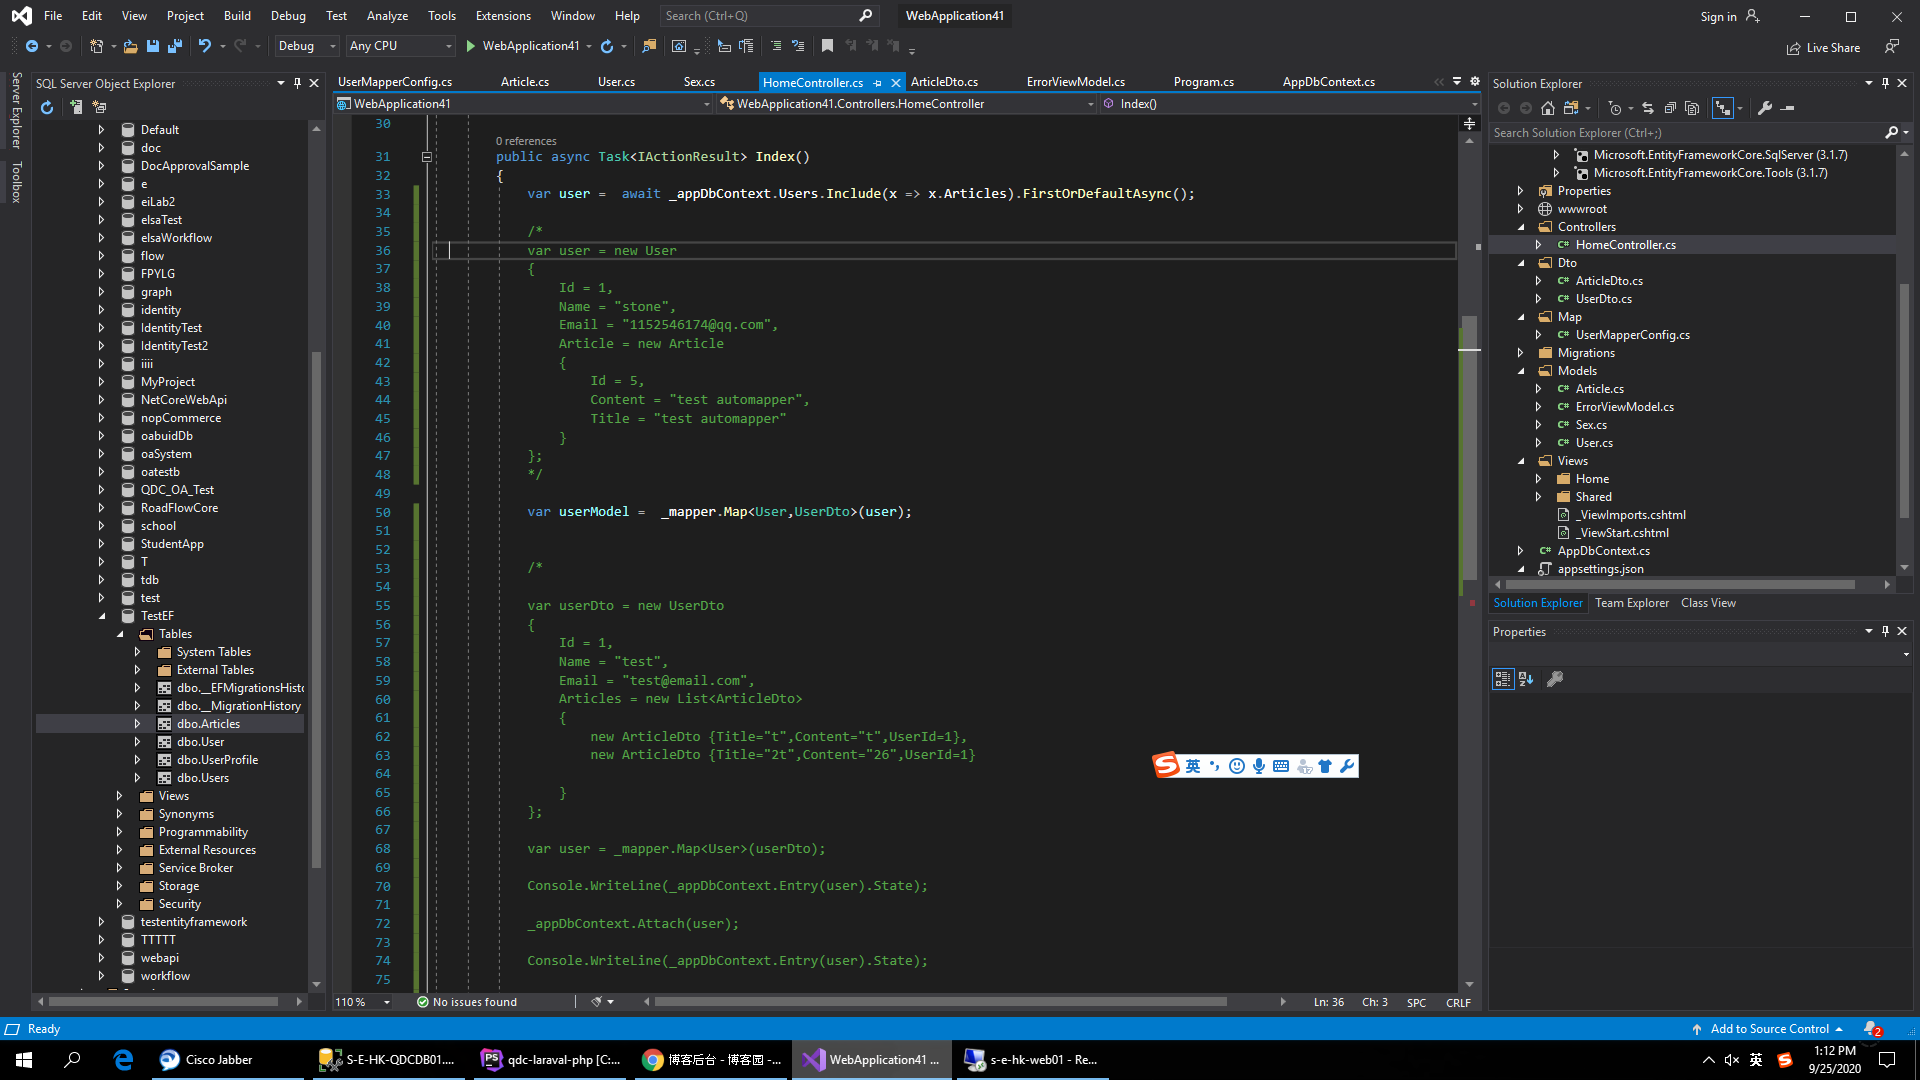Click Live Share button
1920x1080 pixels.
(x=1823, y=47)
